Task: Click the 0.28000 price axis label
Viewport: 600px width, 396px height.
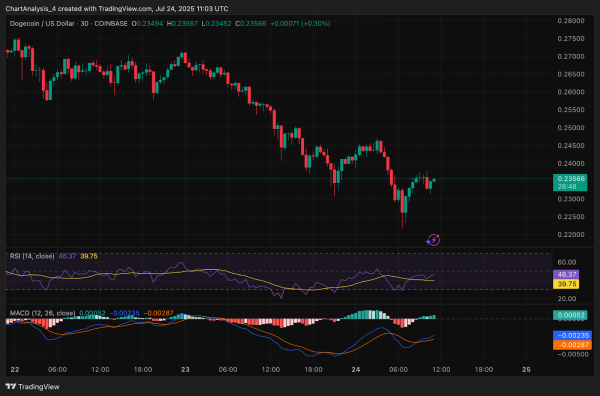Action: 571,21
